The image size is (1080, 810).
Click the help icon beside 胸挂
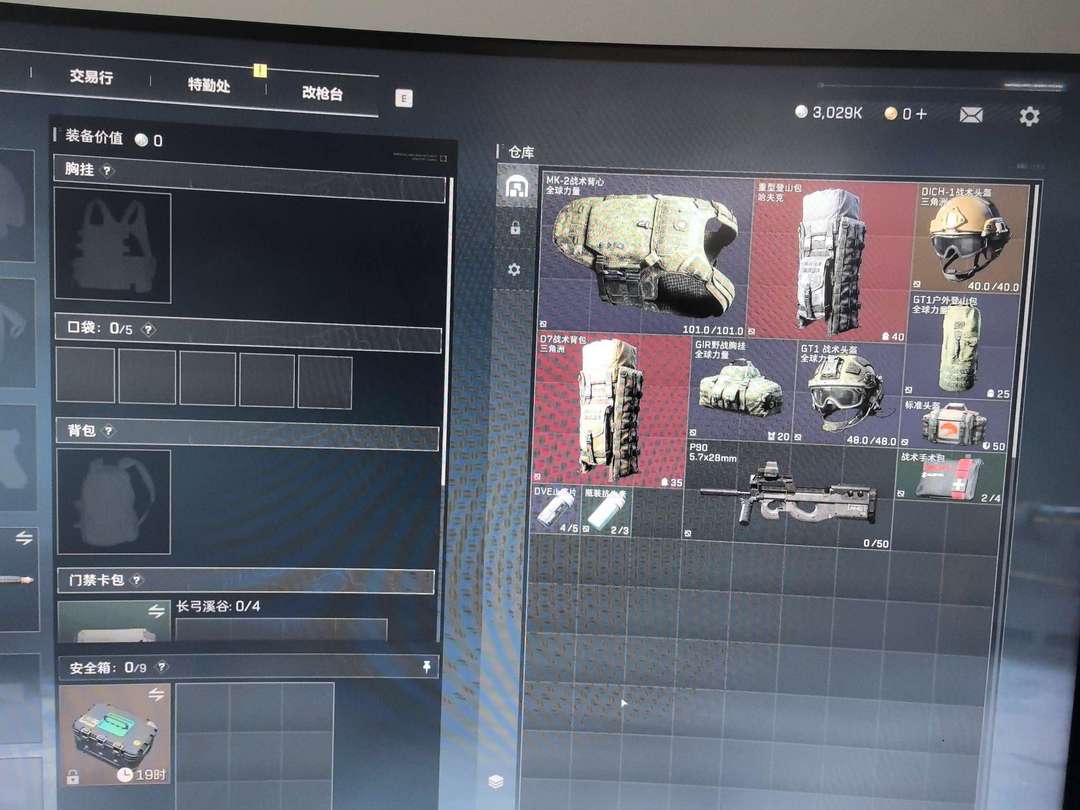tap(107, 170)
